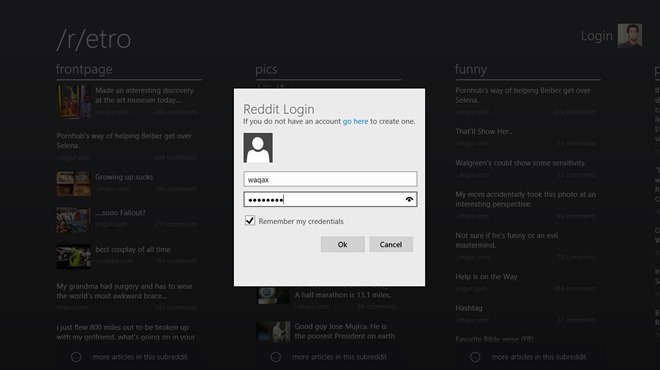Open 'more articles in this subreddit' under frontpage
Screen dimensions: 660x370
(140, 357)
